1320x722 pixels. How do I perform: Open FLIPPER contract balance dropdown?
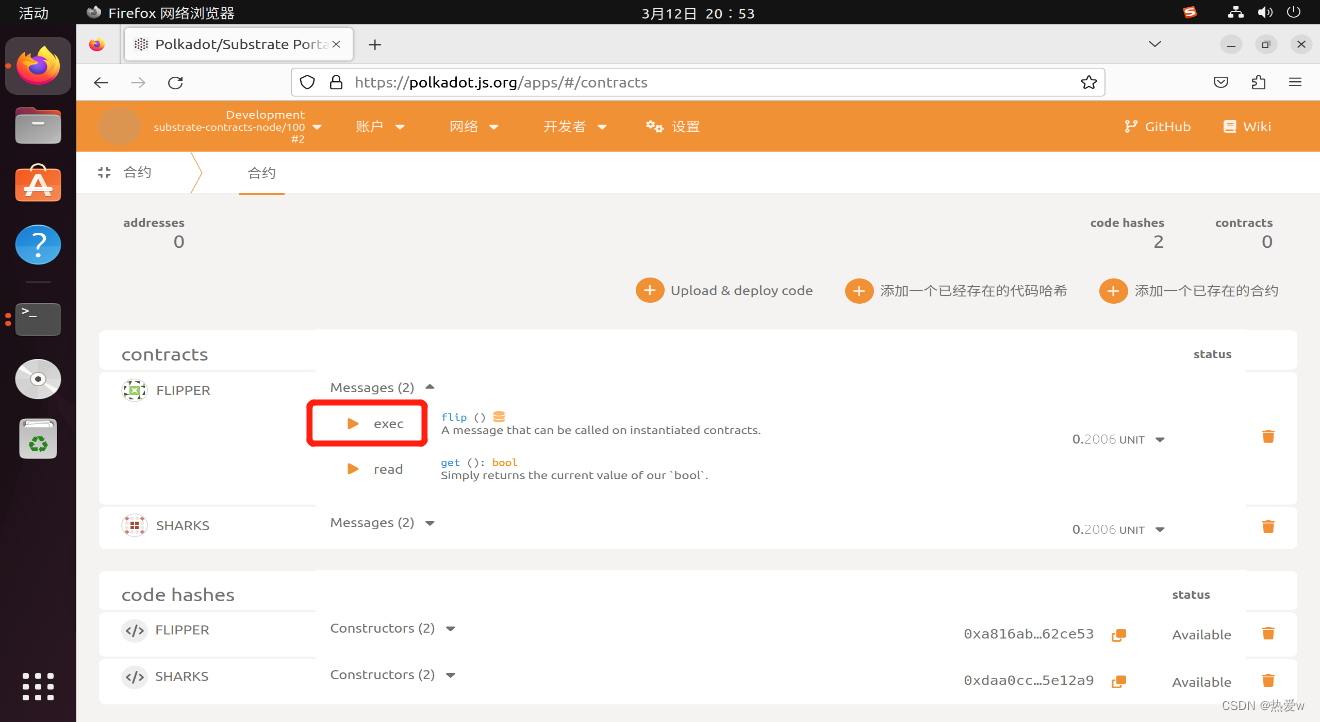(x=1160, y=440)
